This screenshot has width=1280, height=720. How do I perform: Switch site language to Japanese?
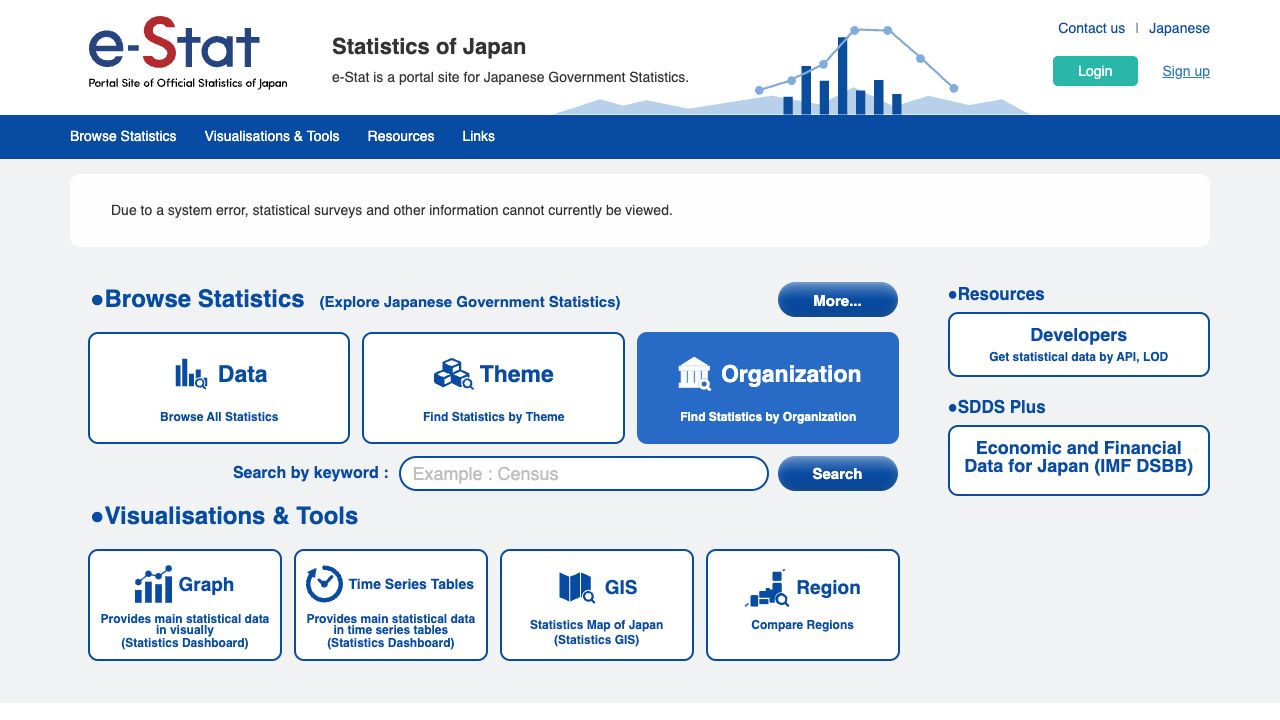click(1179, 29)
